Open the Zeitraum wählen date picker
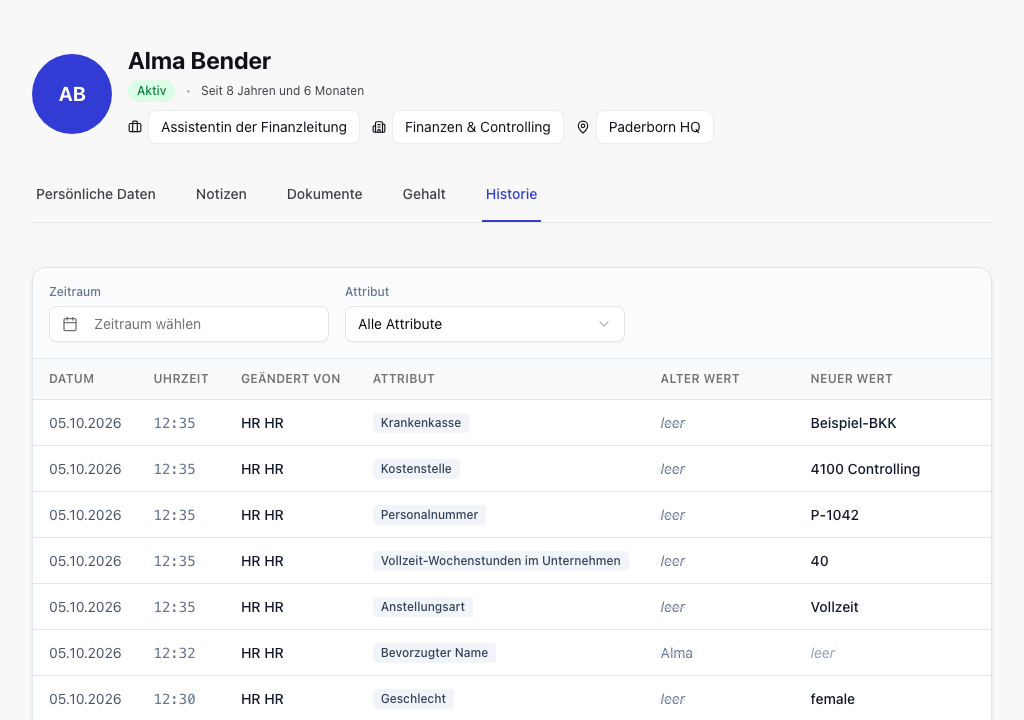The image size is (1024, 720). click(189, 324)
